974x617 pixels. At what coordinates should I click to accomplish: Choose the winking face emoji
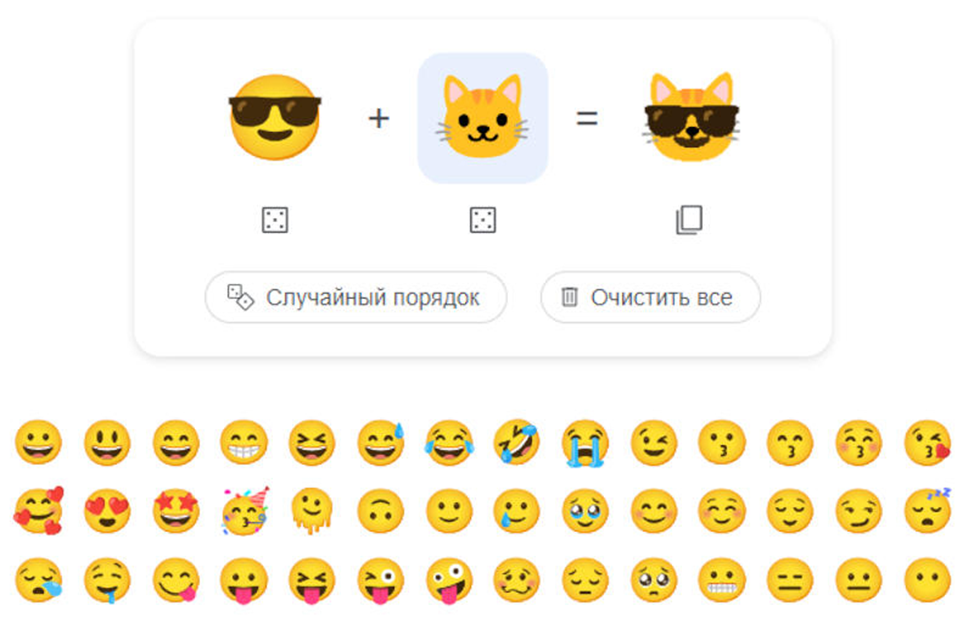(x=653, y=443)
